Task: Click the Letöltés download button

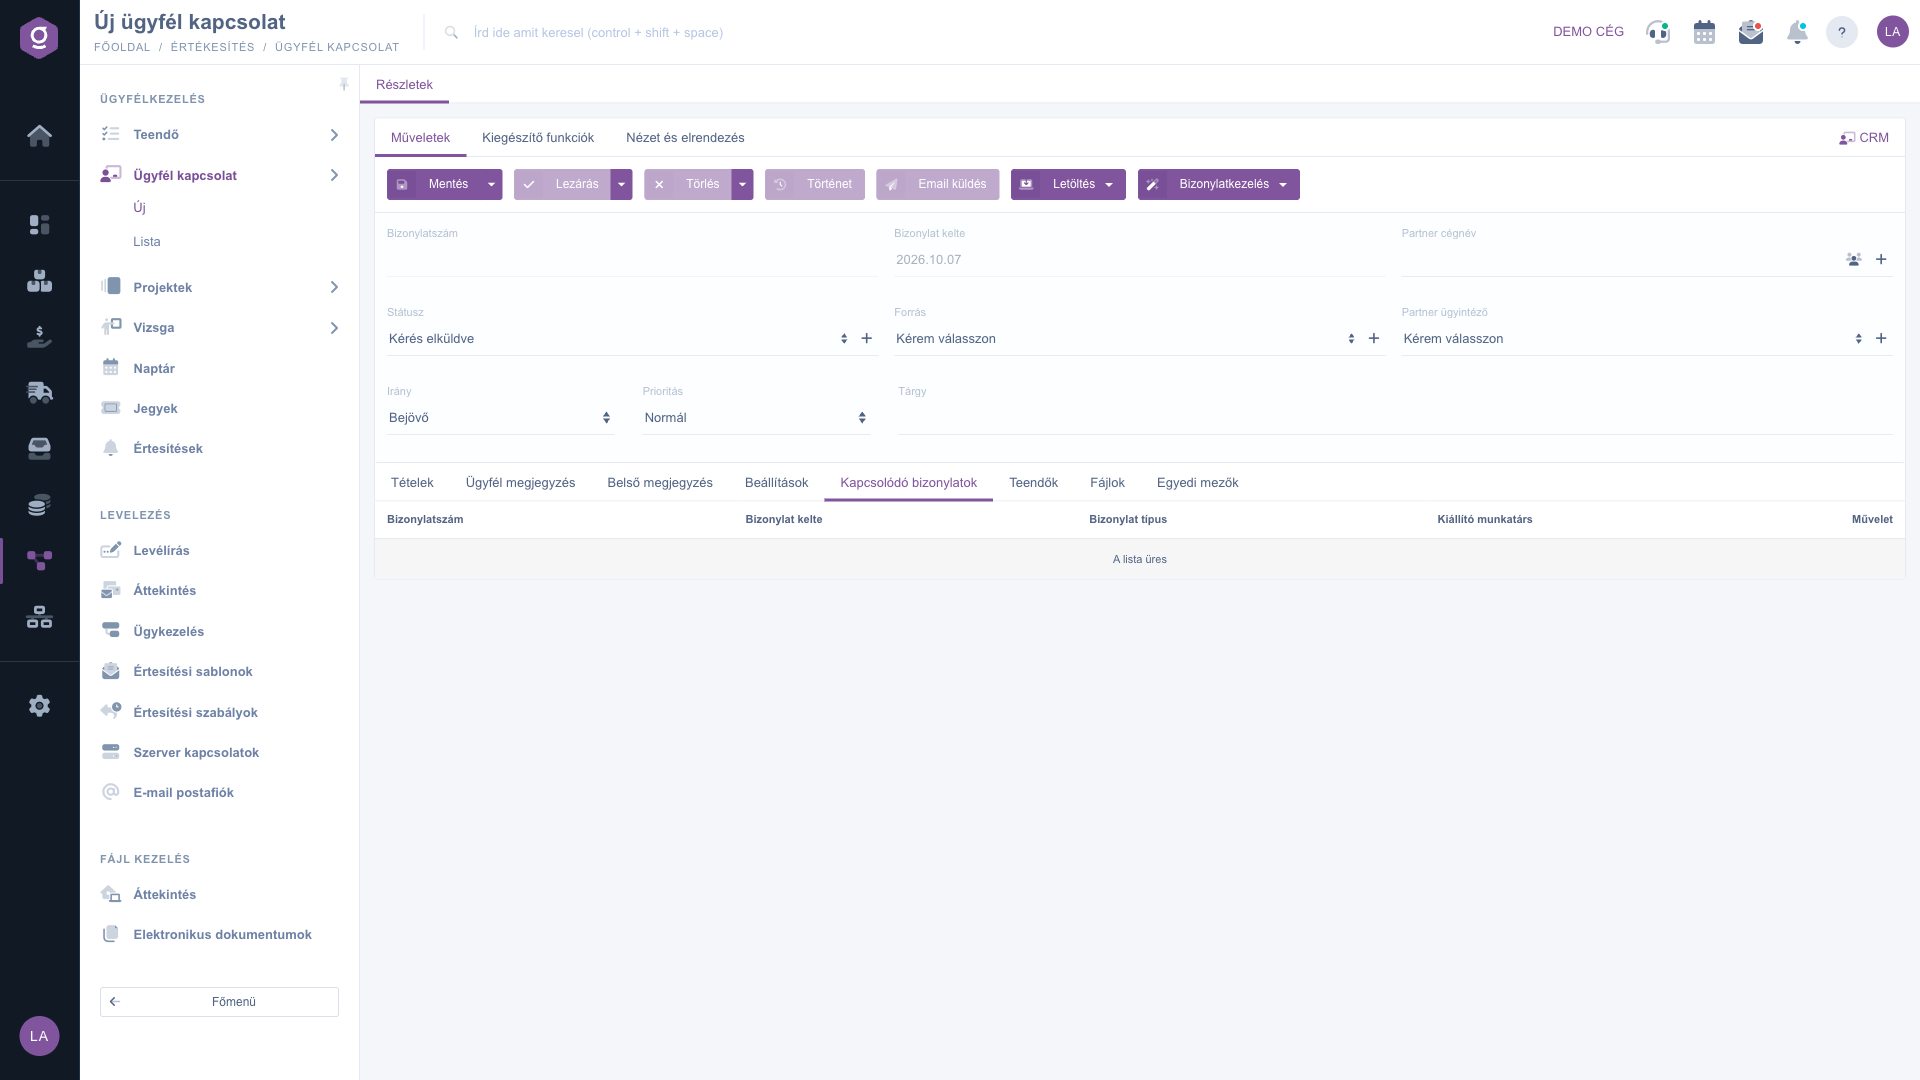Action: pos(1068,185)
